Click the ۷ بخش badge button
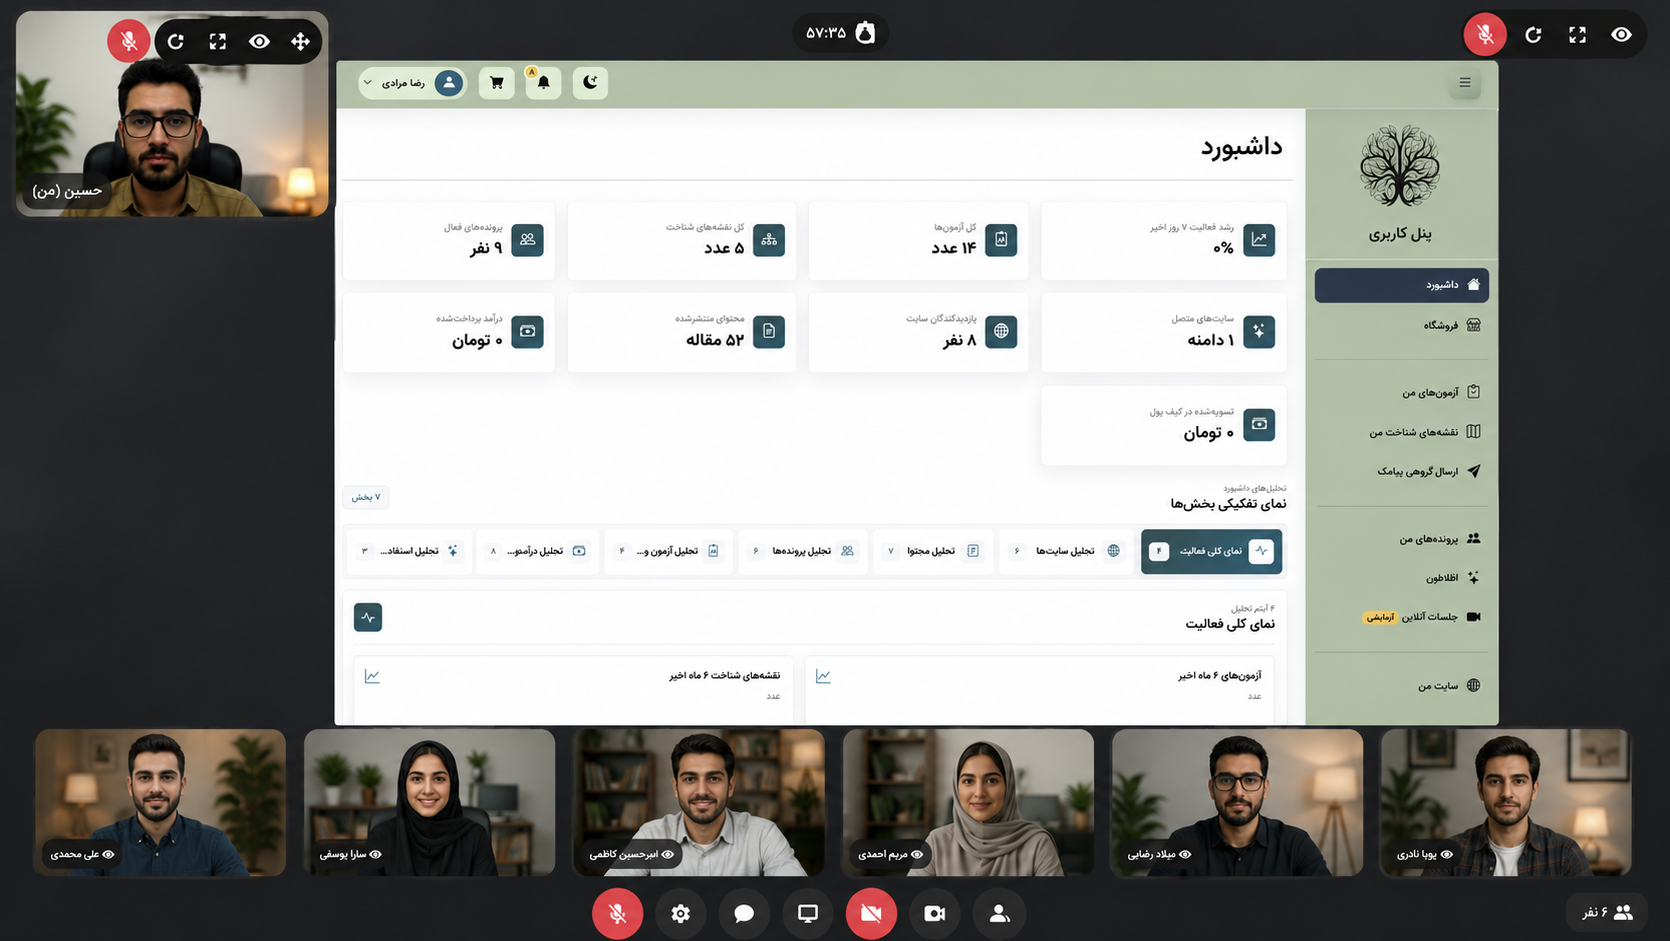The height and width of the screenshot is (941, 1670). (x=366, y=497)
